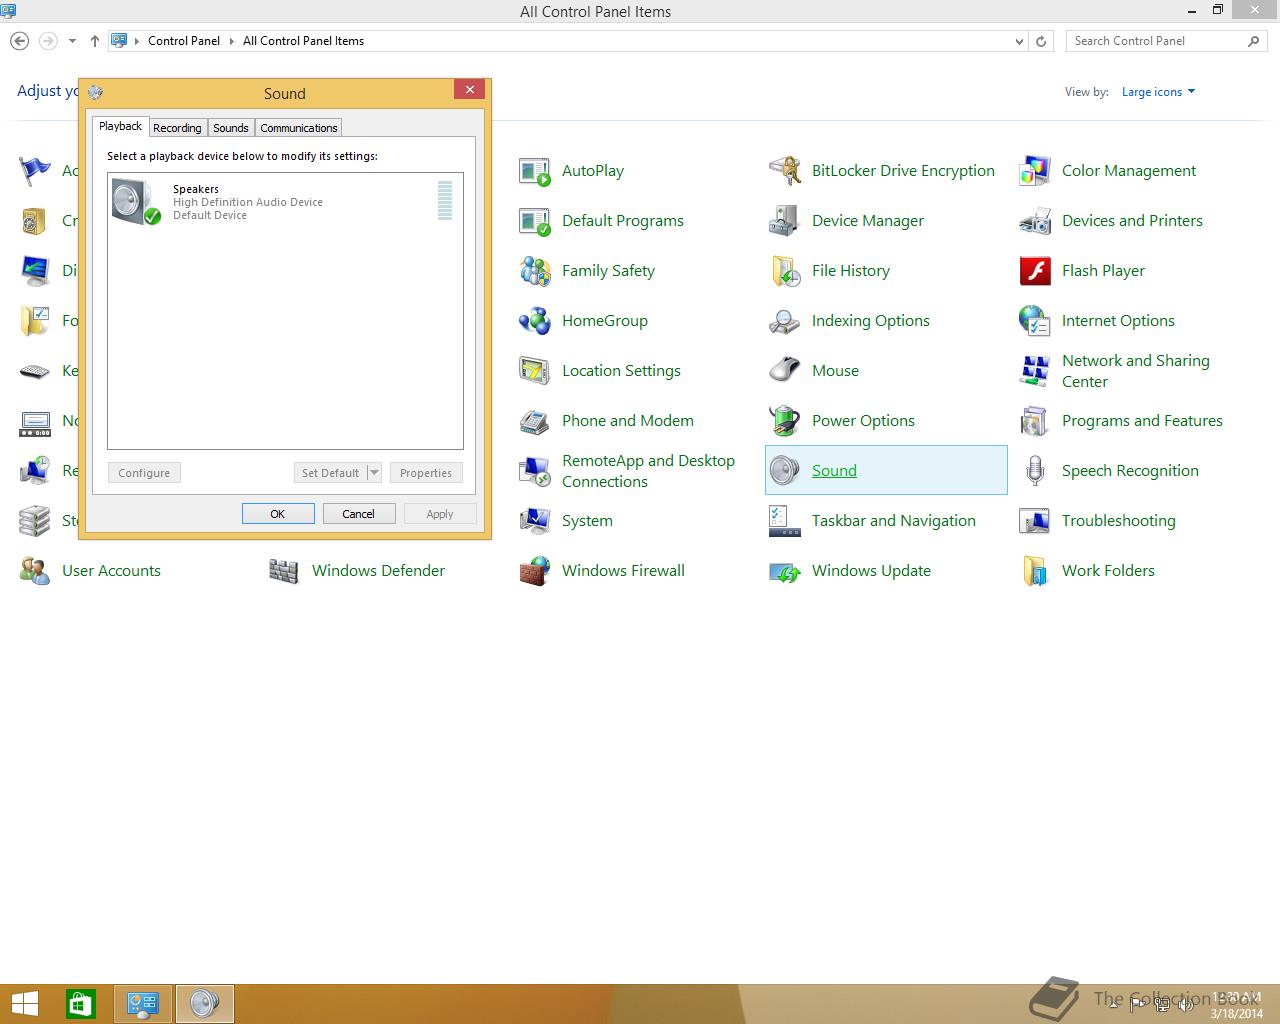
Task: Open the Location Settings icon
Action: (535, 371)
